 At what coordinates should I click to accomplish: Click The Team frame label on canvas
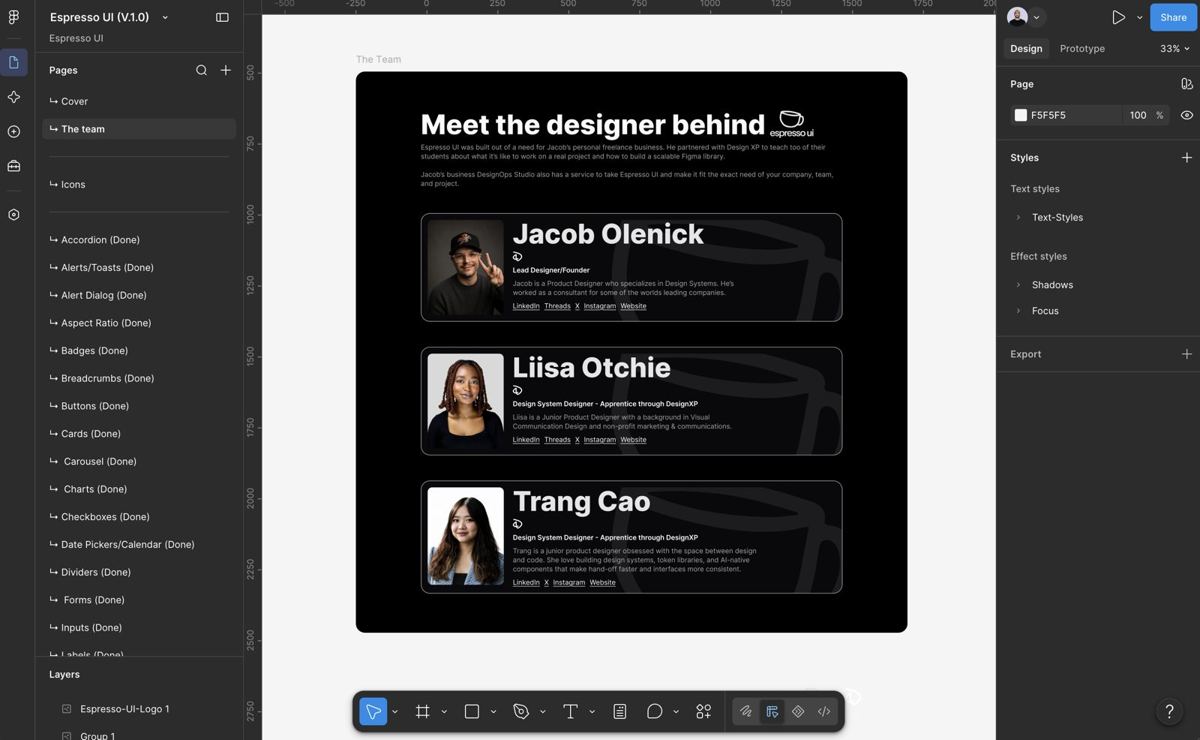378,59
